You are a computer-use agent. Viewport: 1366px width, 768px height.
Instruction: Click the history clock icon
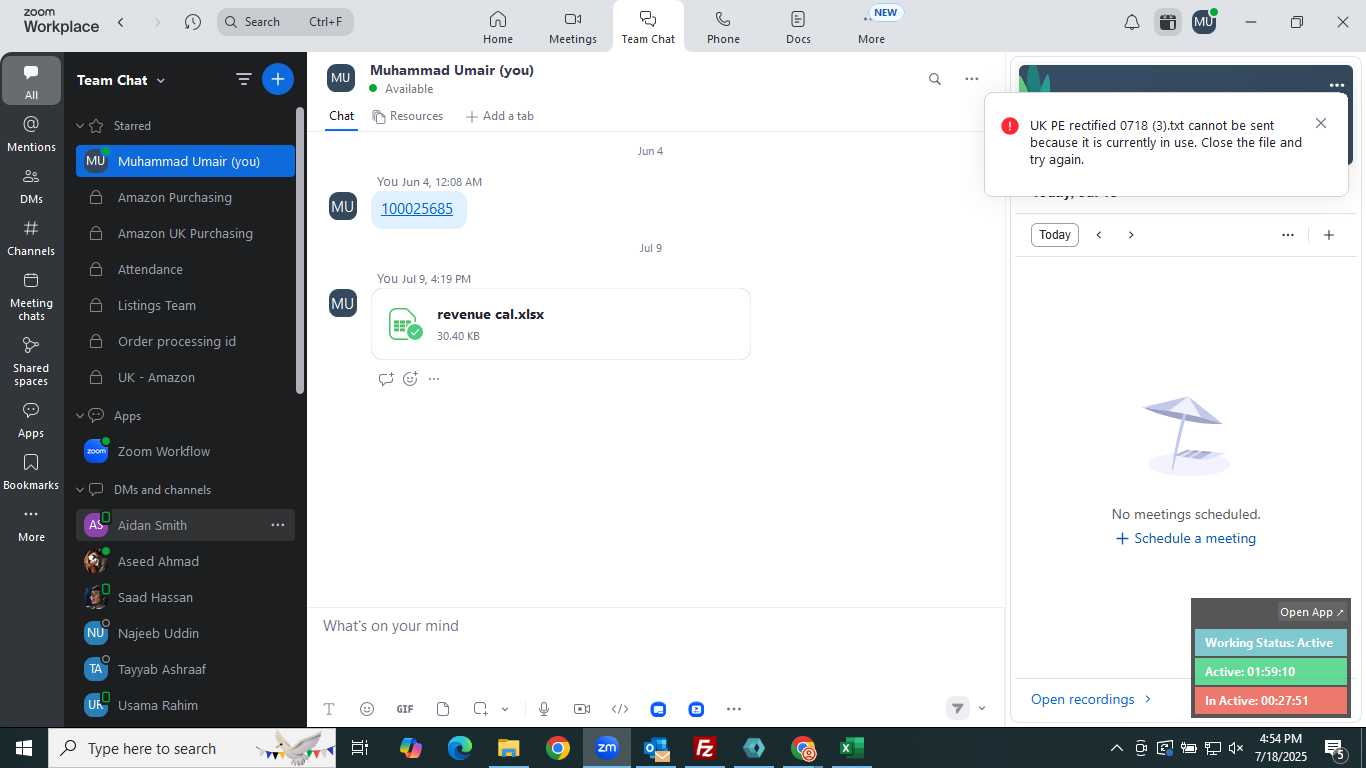tap(193, 22)
